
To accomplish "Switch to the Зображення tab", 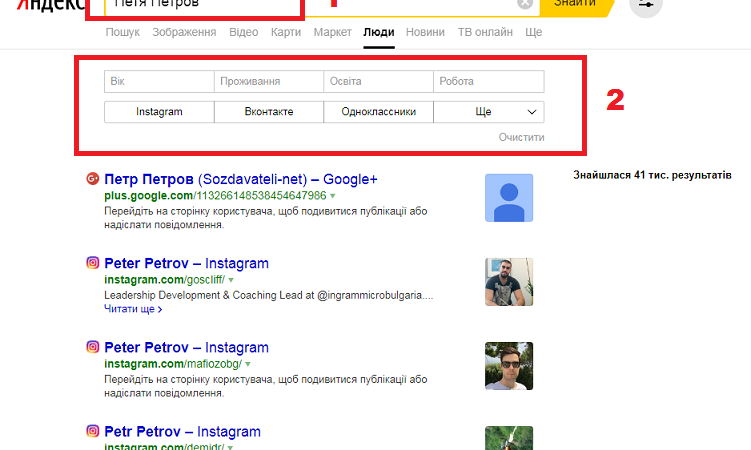I will click(x=184, y=32).
